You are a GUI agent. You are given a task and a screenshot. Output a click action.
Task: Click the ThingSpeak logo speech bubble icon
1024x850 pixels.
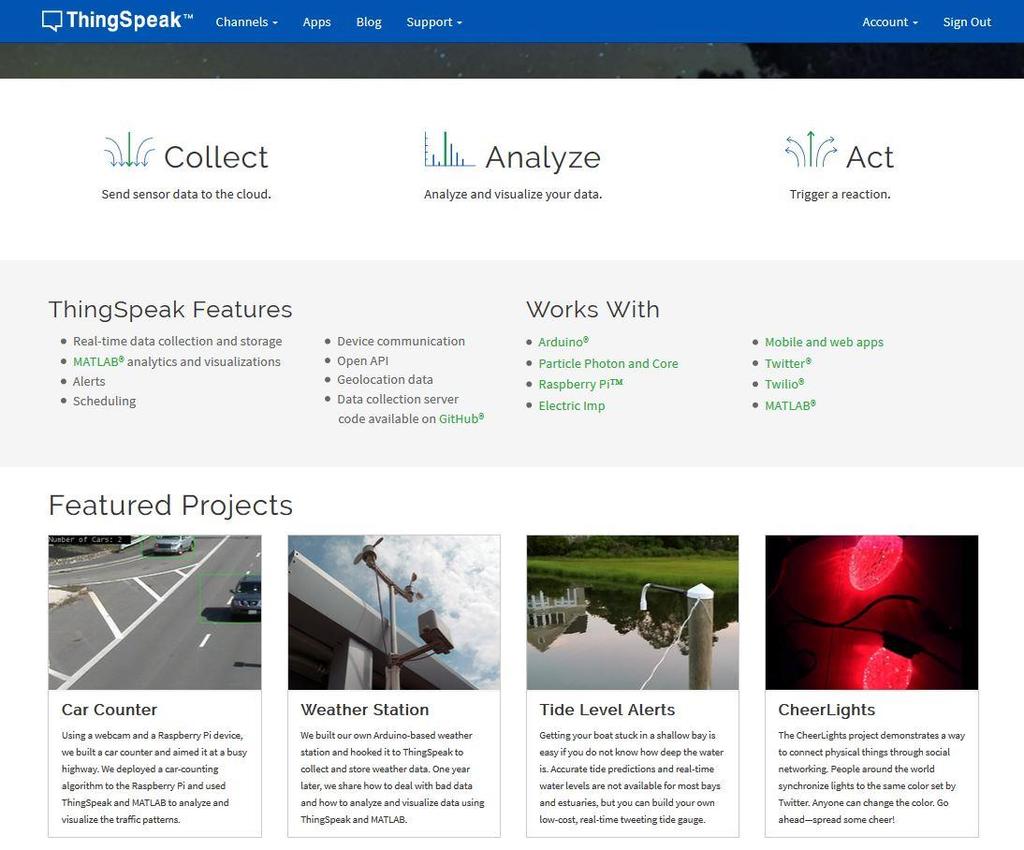[x=52, y=21]
